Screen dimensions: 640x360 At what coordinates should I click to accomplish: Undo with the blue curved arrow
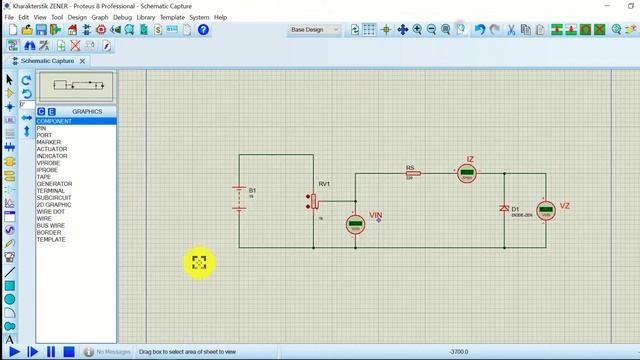pyautogui.click(x=480, y=29)
